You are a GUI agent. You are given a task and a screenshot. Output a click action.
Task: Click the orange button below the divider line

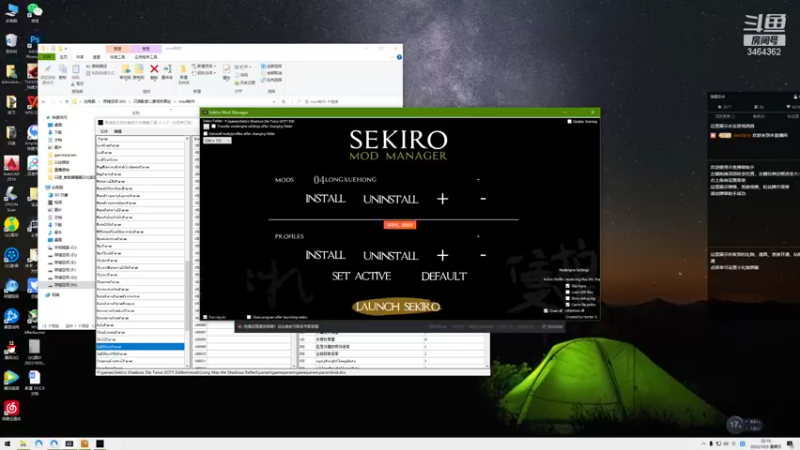(x=399, y=224)
